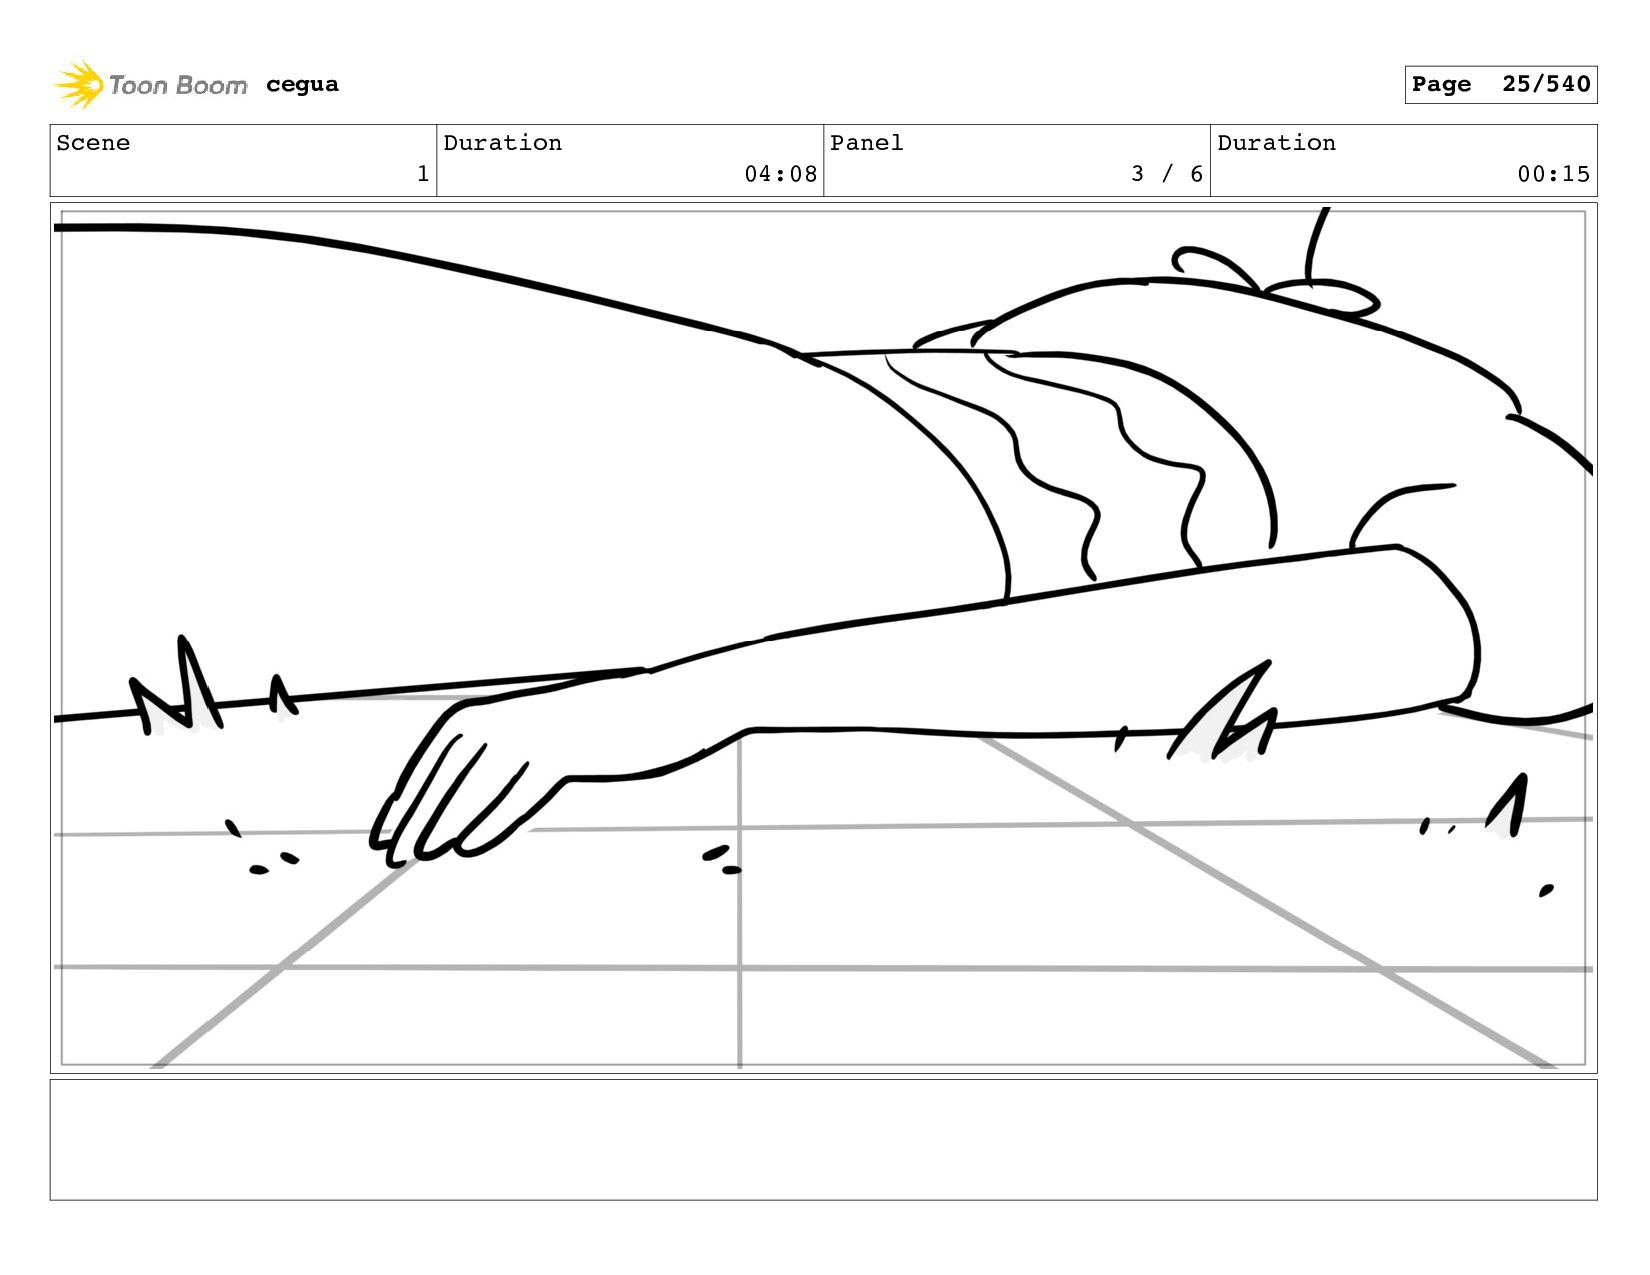
Task: Click the panel duration value '00:15'
Action: tap(1553, 174)
